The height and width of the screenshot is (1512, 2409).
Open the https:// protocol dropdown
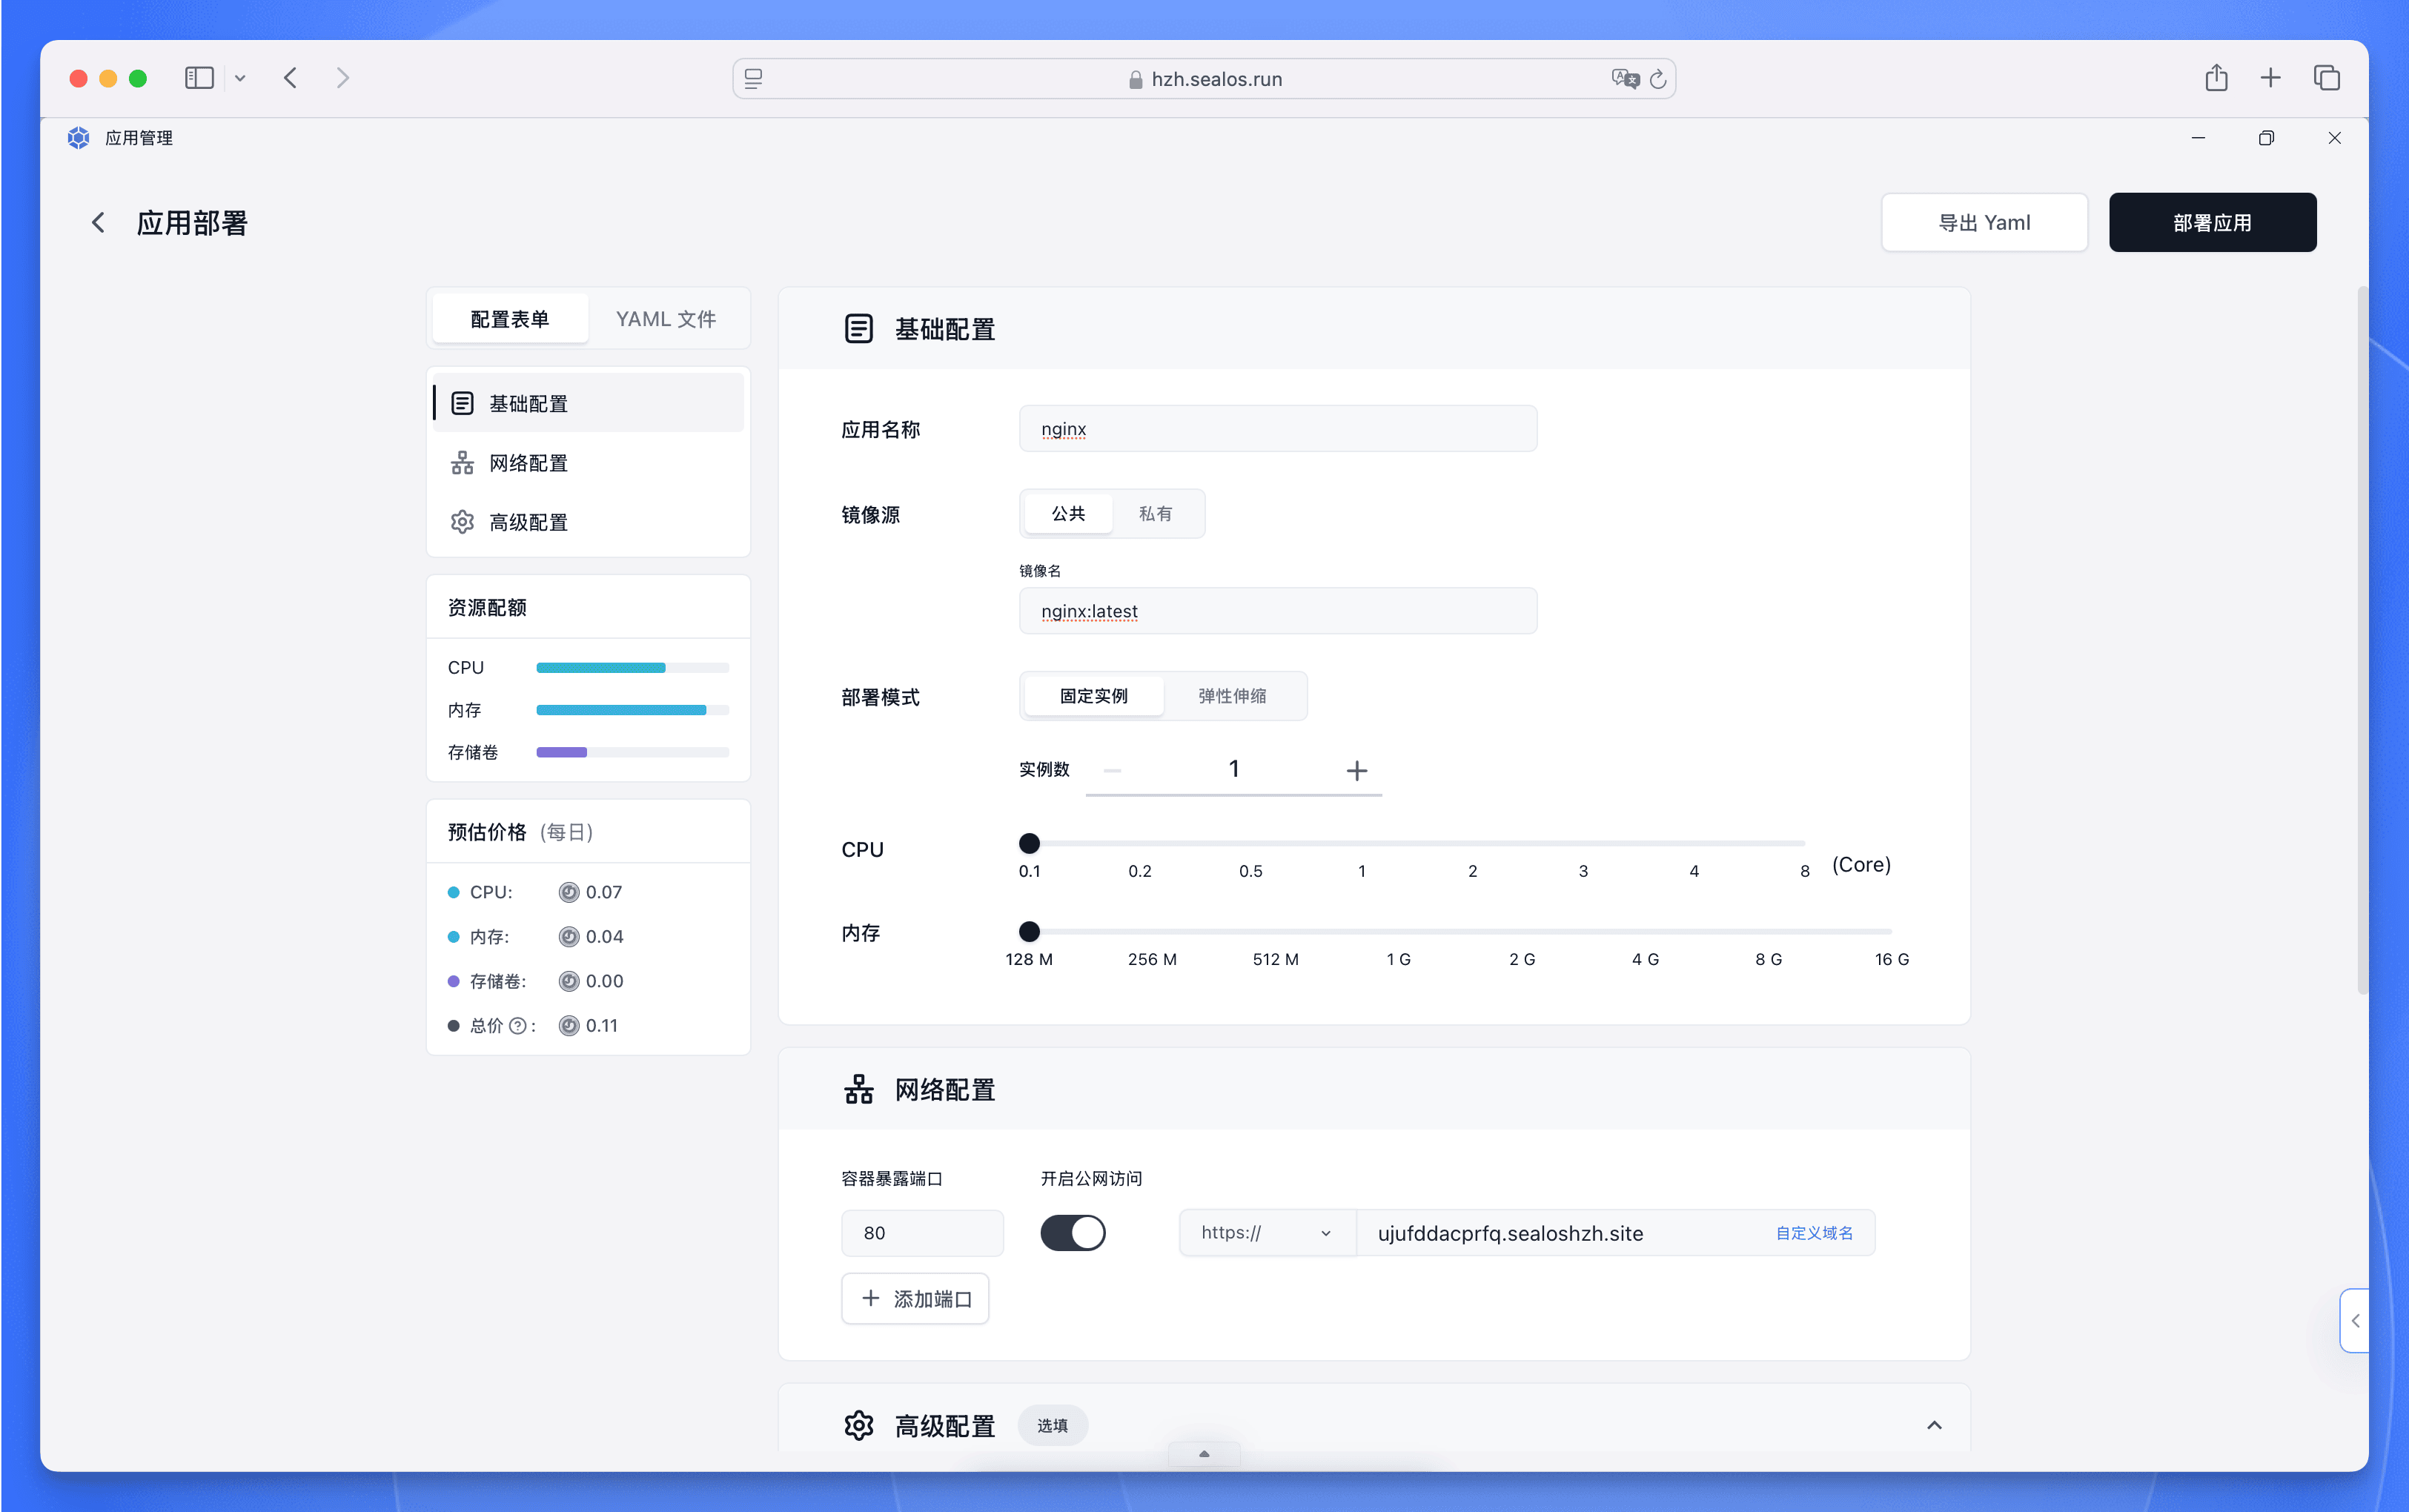[1267, 1233]
